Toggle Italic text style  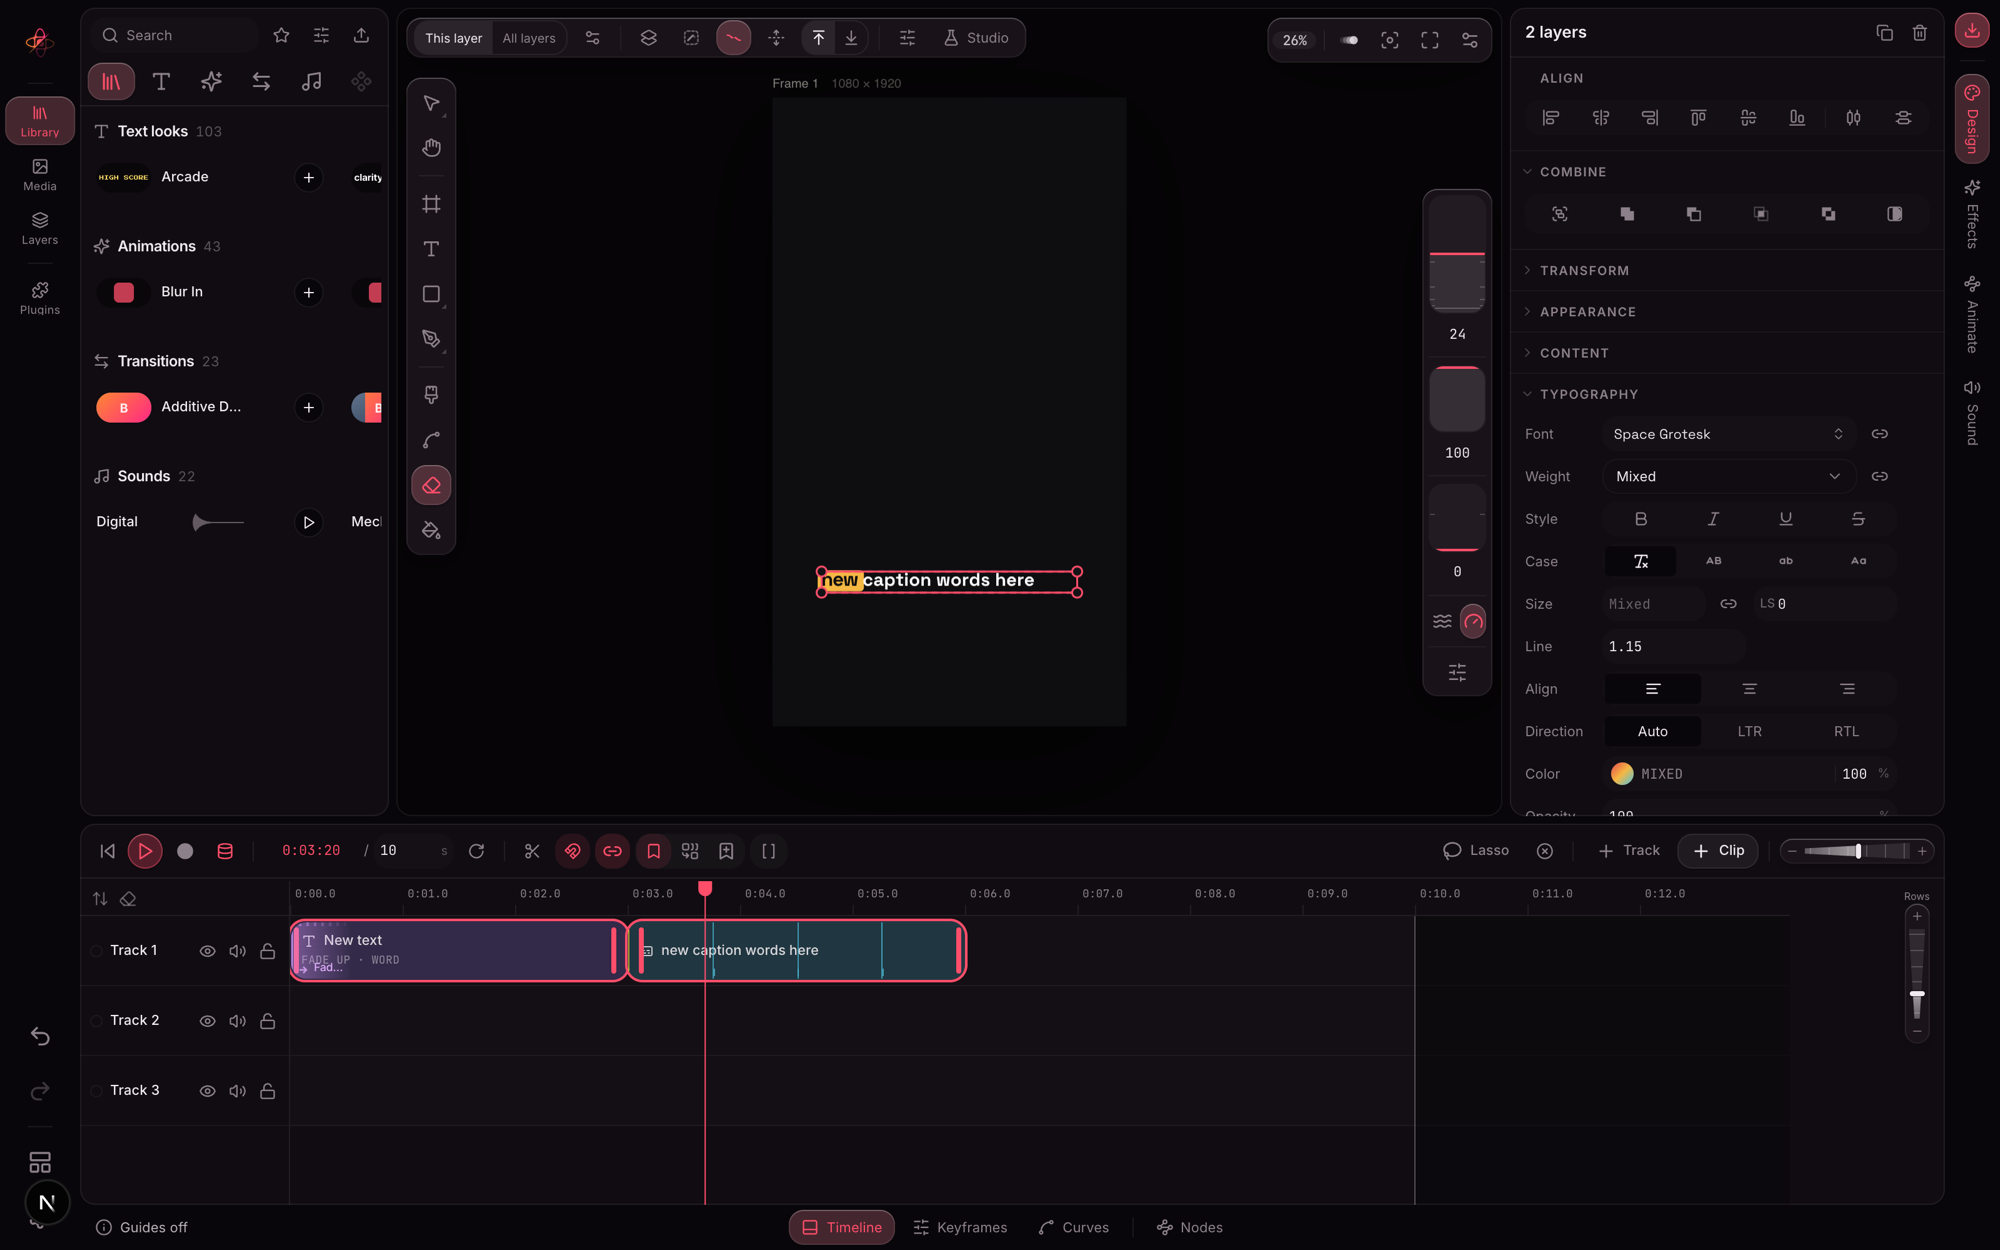1713,519
